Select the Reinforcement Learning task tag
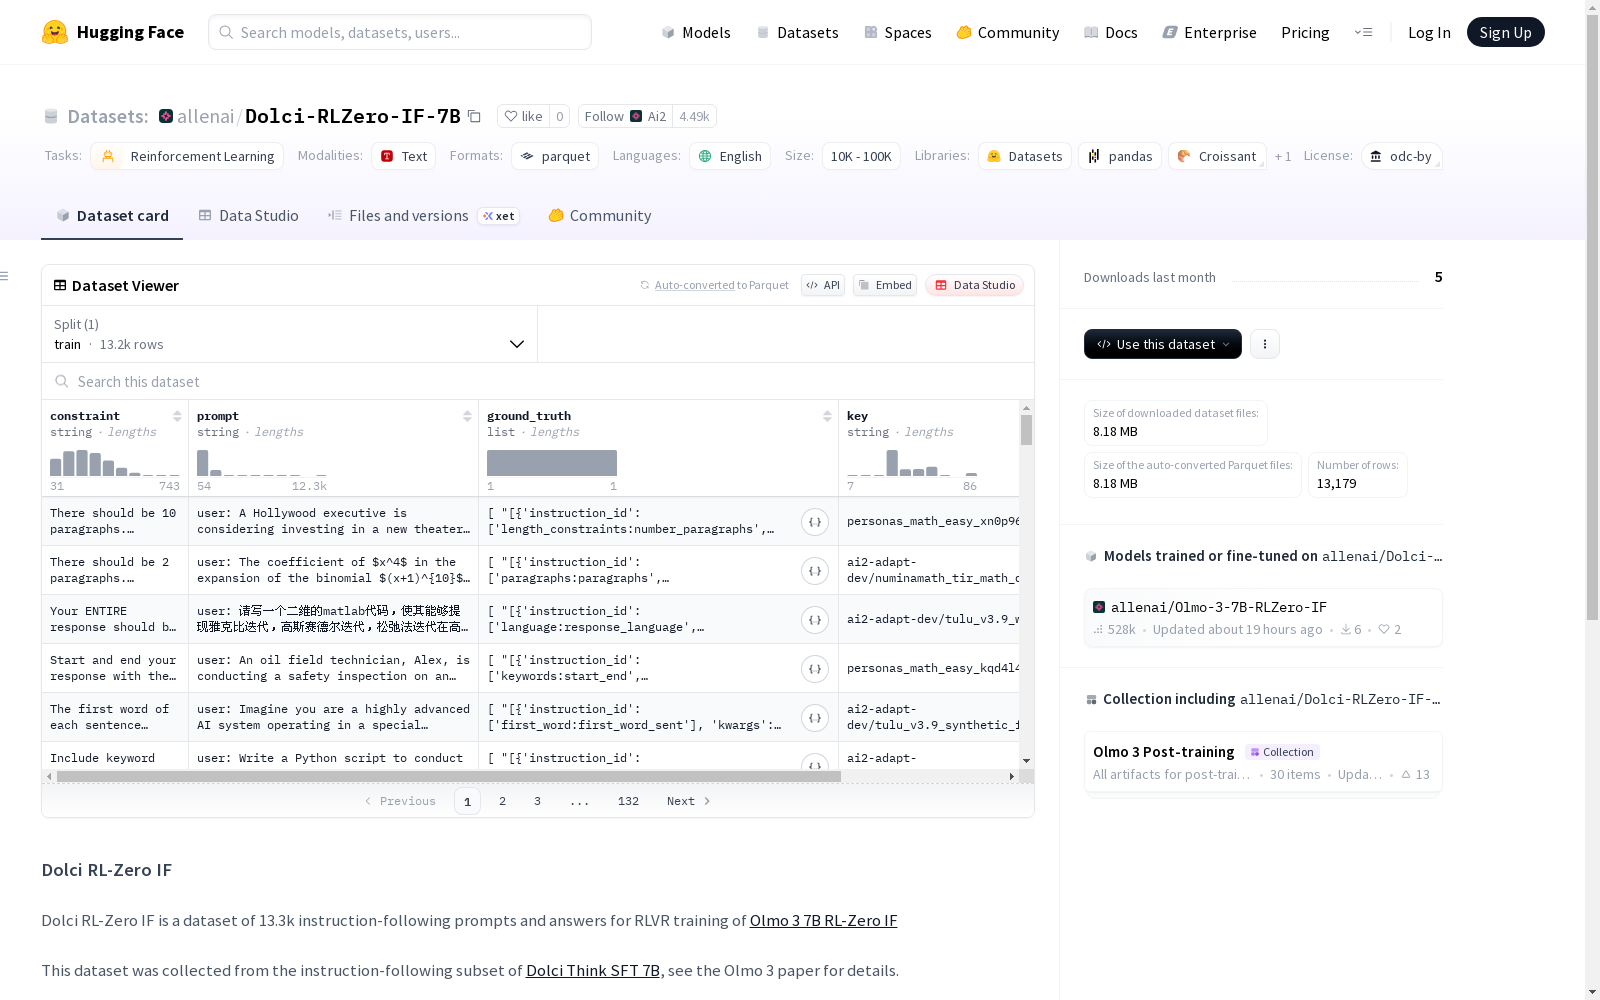This screenshot has width=1600, height=1000. [187, 156]
